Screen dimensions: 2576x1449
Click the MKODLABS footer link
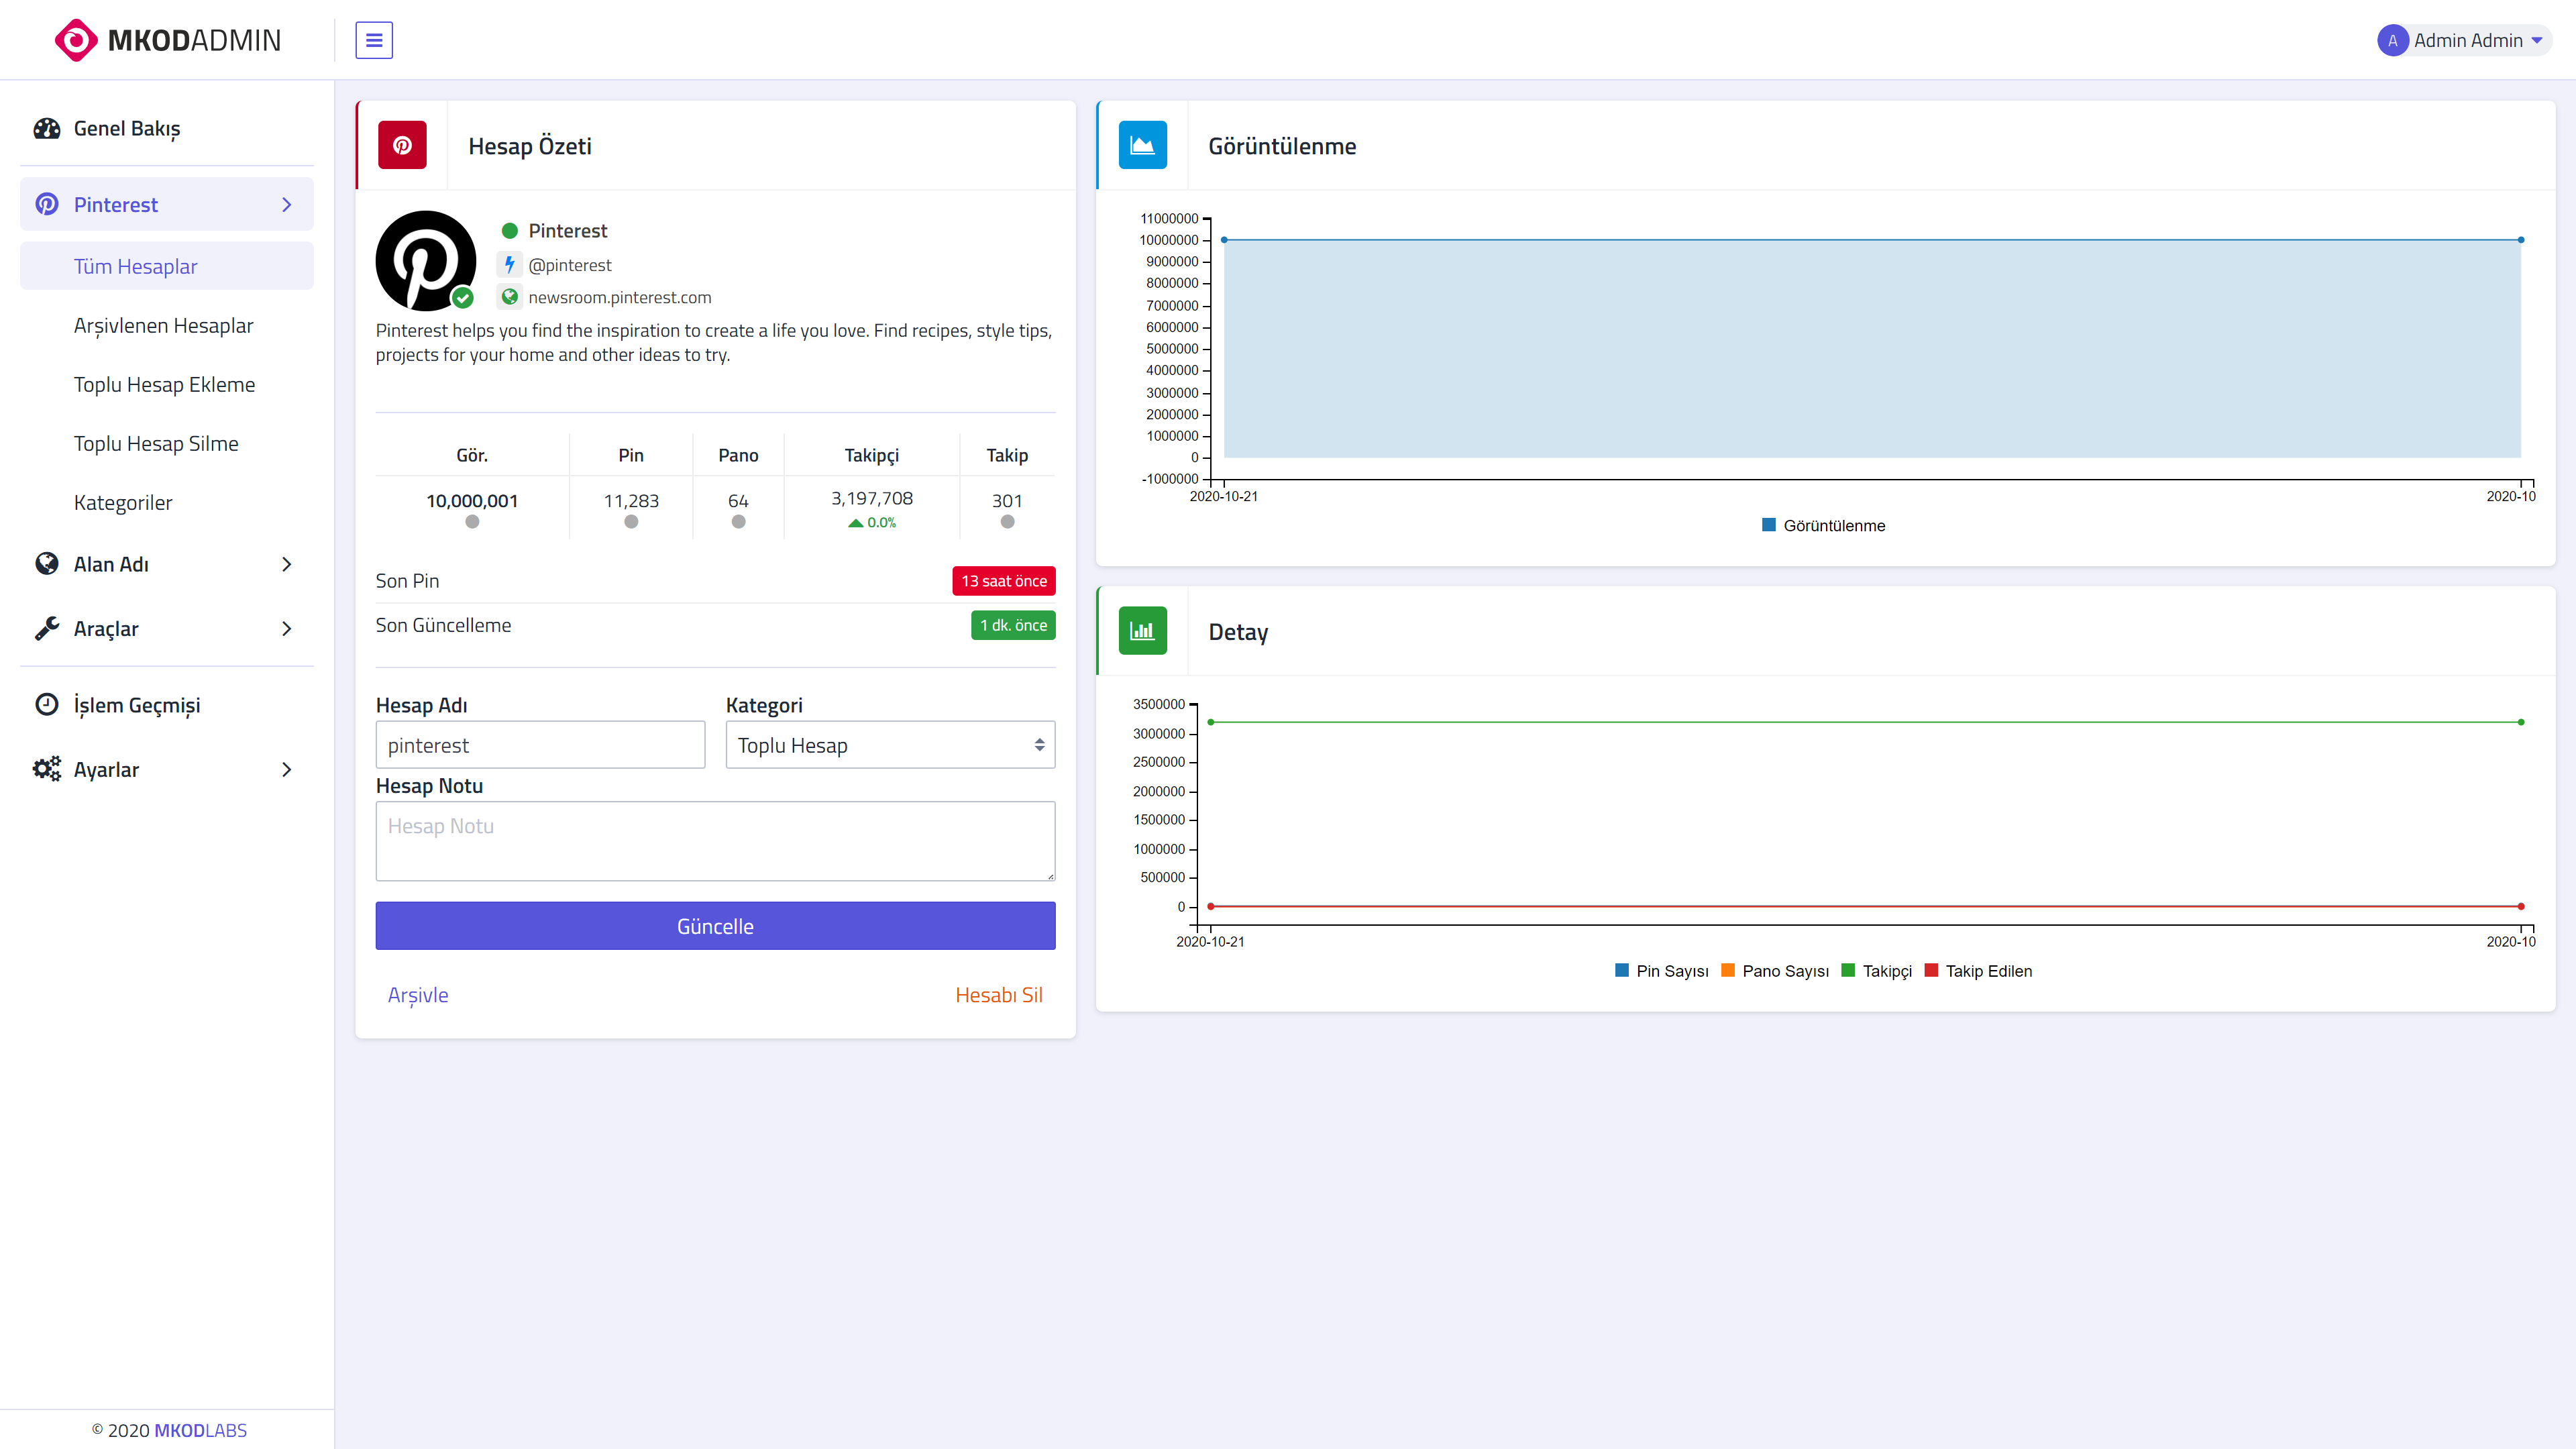[x=200, y=1430]
